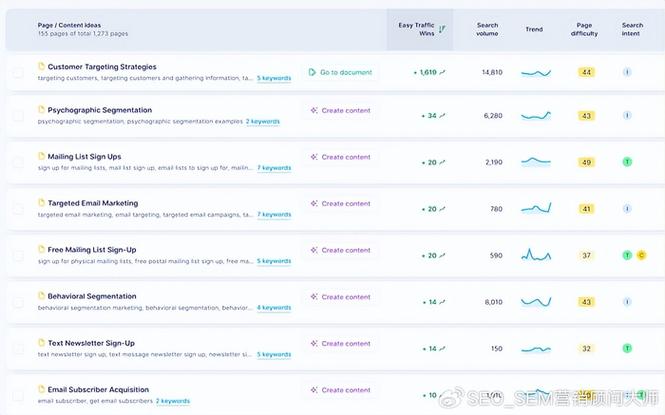Click Create content for Behavioral Segmentation
This screenshot has height=415, width=665.
[340, 297]
